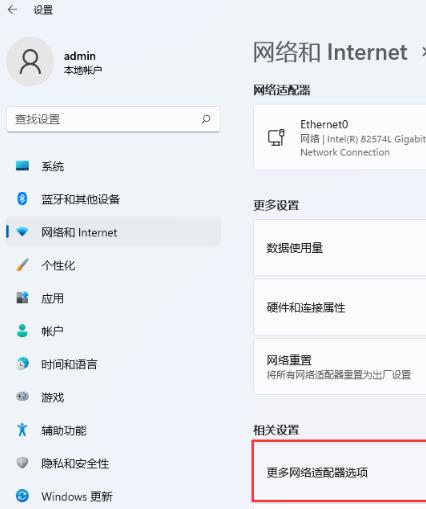Viewport: 426px width, 509px height.
Task: Click the 应用 apps icon
Action: click(22, 298)
